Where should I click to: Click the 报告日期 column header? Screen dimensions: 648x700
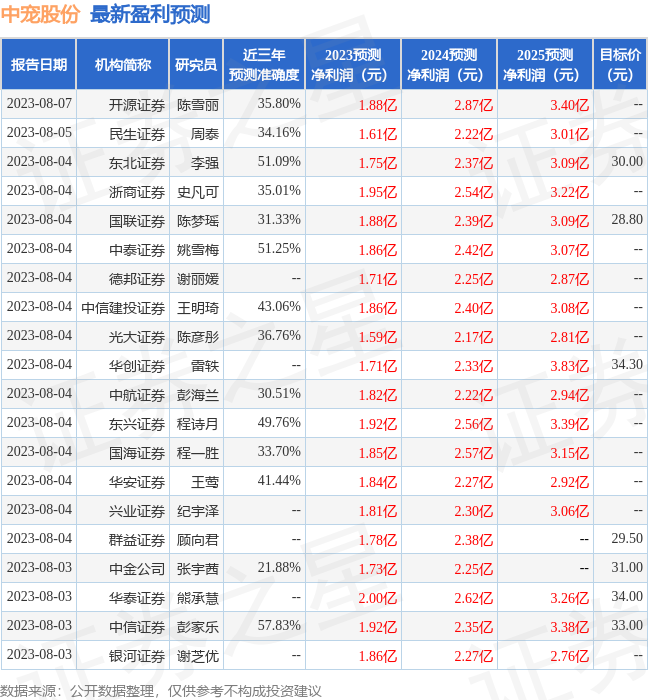coord(39,64)
